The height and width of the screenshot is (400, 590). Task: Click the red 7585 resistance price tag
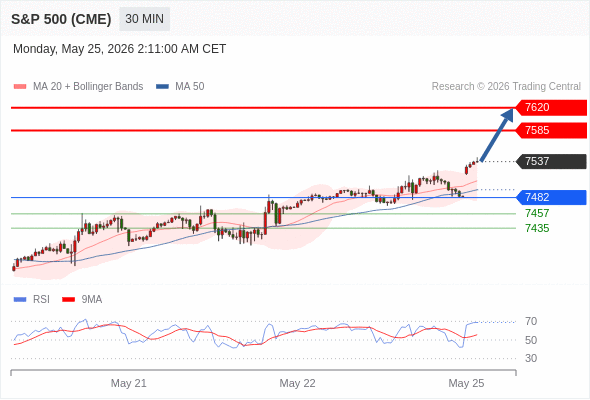pos(551,131)
